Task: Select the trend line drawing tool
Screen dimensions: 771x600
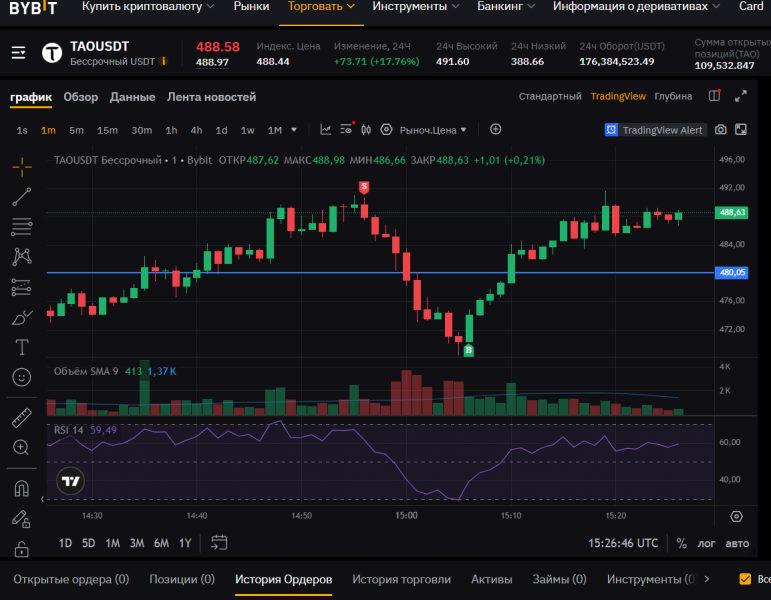Action: click(22, 197)
